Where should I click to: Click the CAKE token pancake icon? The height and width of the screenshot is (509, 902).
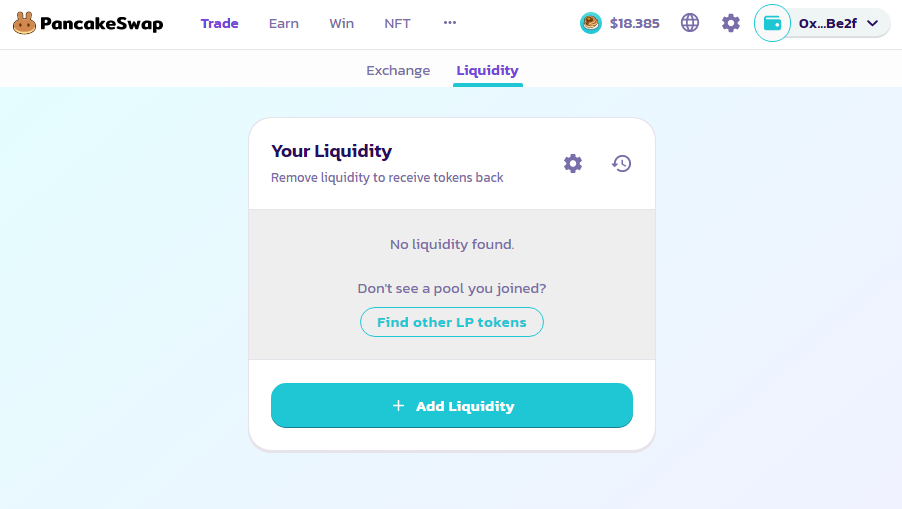click(x=591, y=23)
